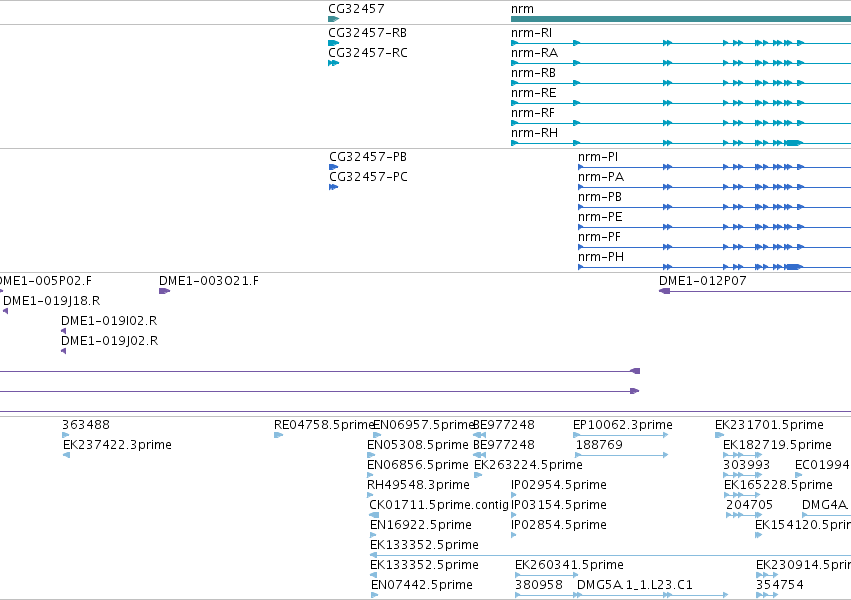Click the EN05308.5prime label

coord(418,445)
